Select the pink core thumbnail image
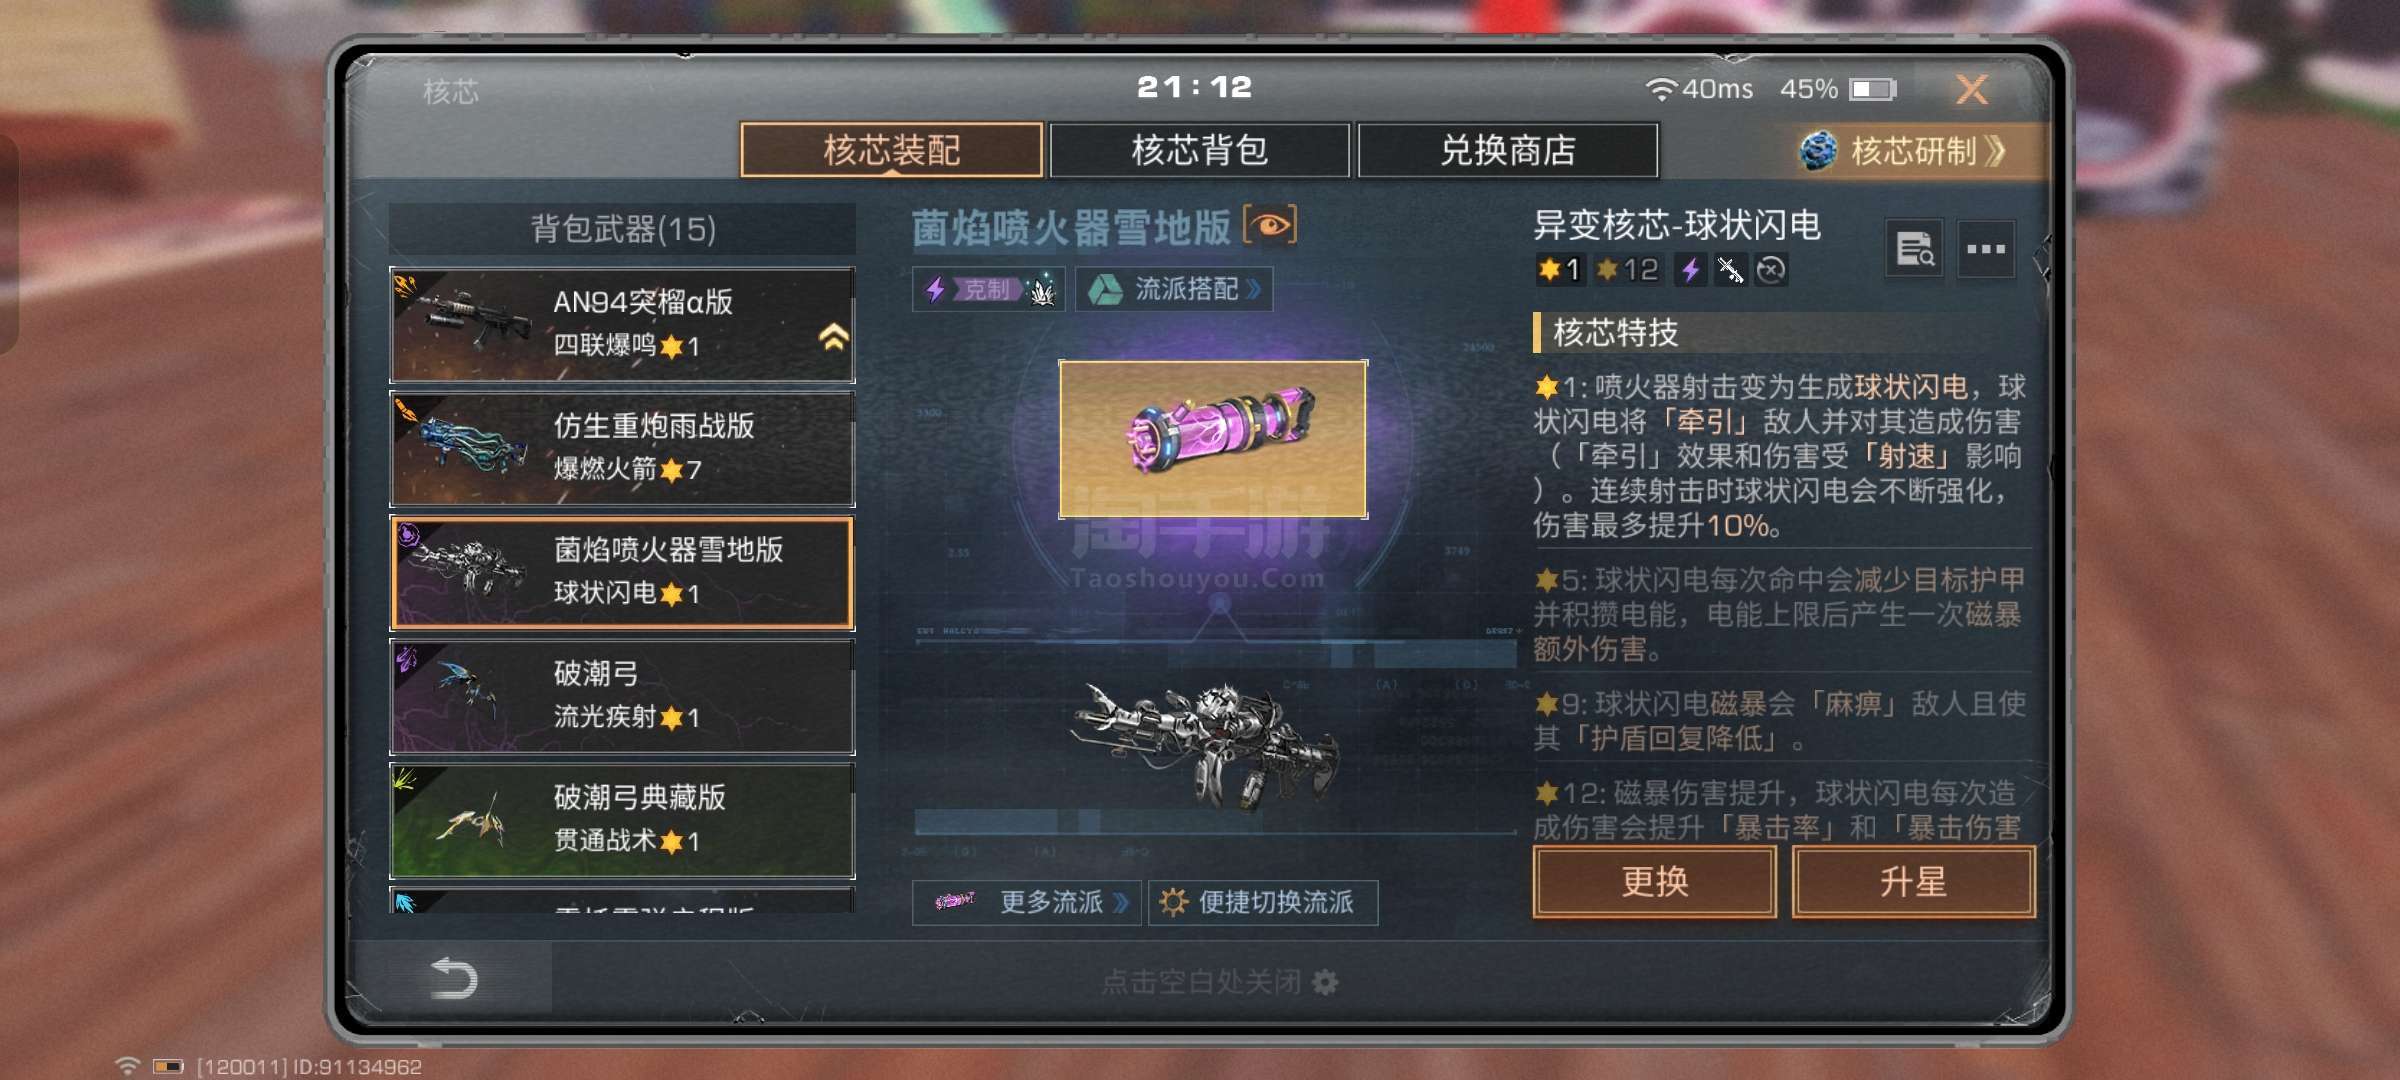The height and width of the screenshot is (1080, 2400). 1213,439
